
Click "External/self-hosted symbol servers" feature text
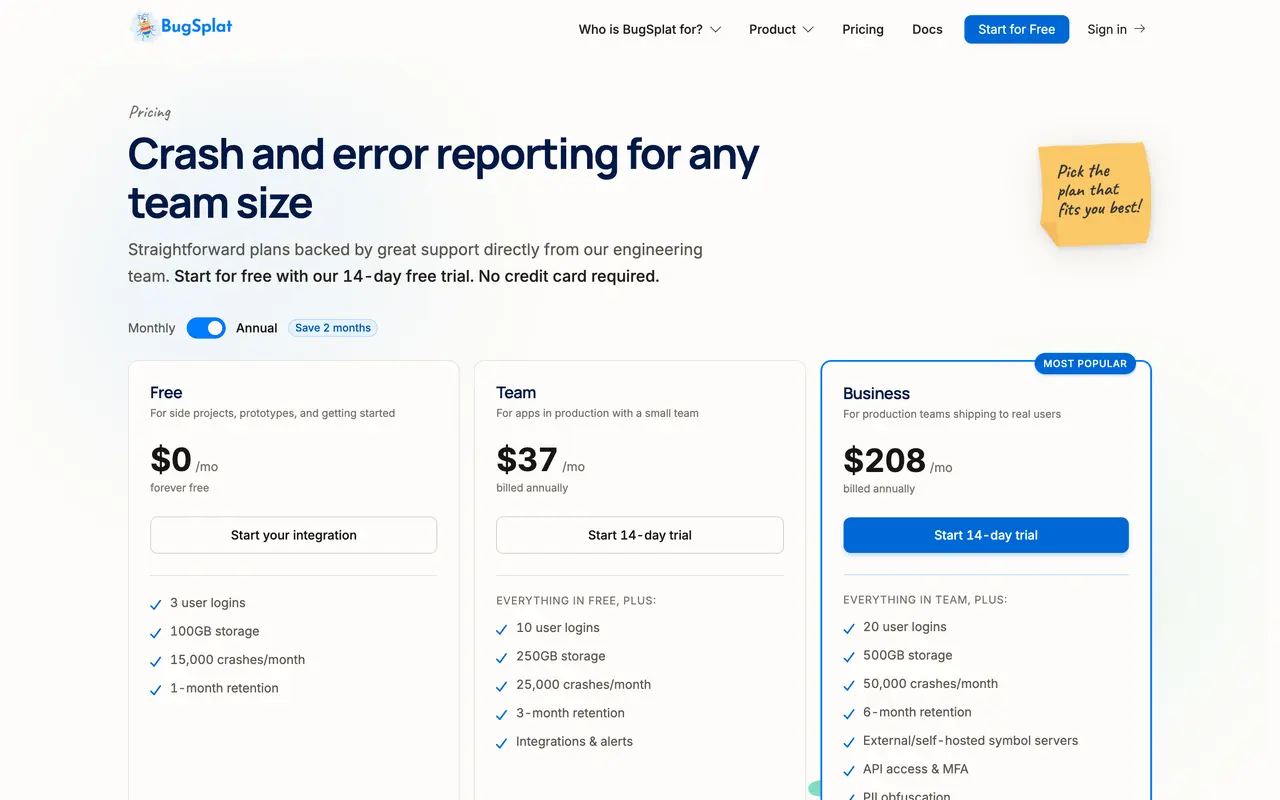point(971,741)
